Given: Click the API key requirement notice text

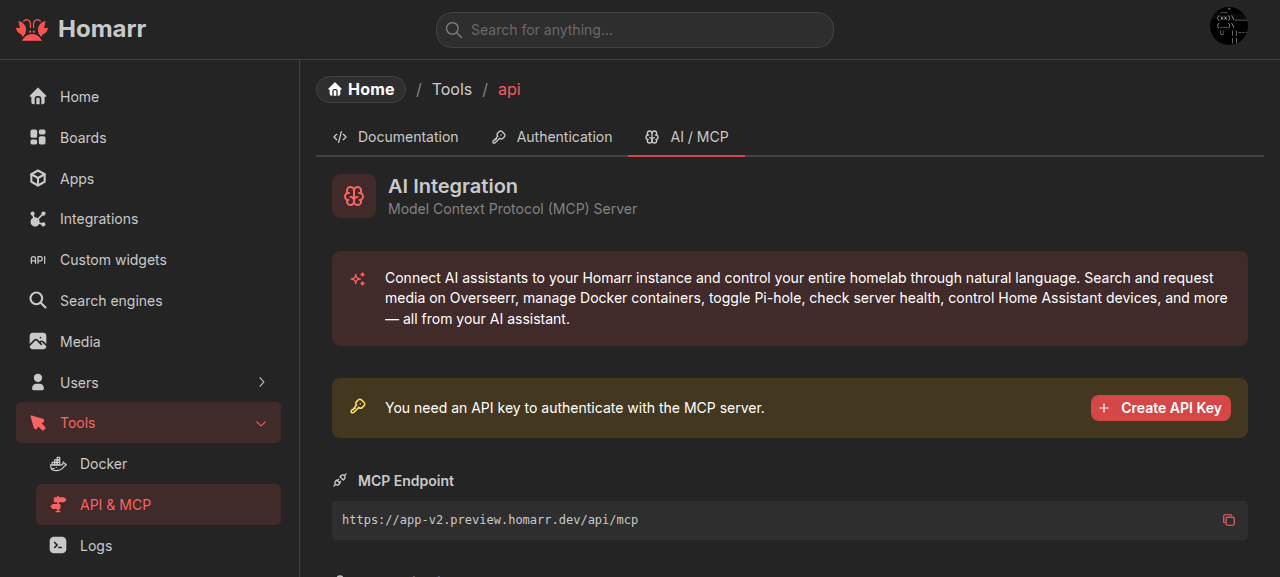Looking at the screenshot, I should tap(575, 408).
